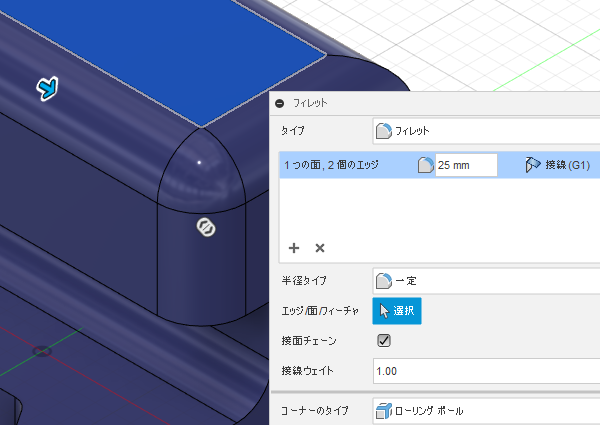Click the フィレット dialog title text
Screen dimensions: 600x425
(x=310, y=103)
